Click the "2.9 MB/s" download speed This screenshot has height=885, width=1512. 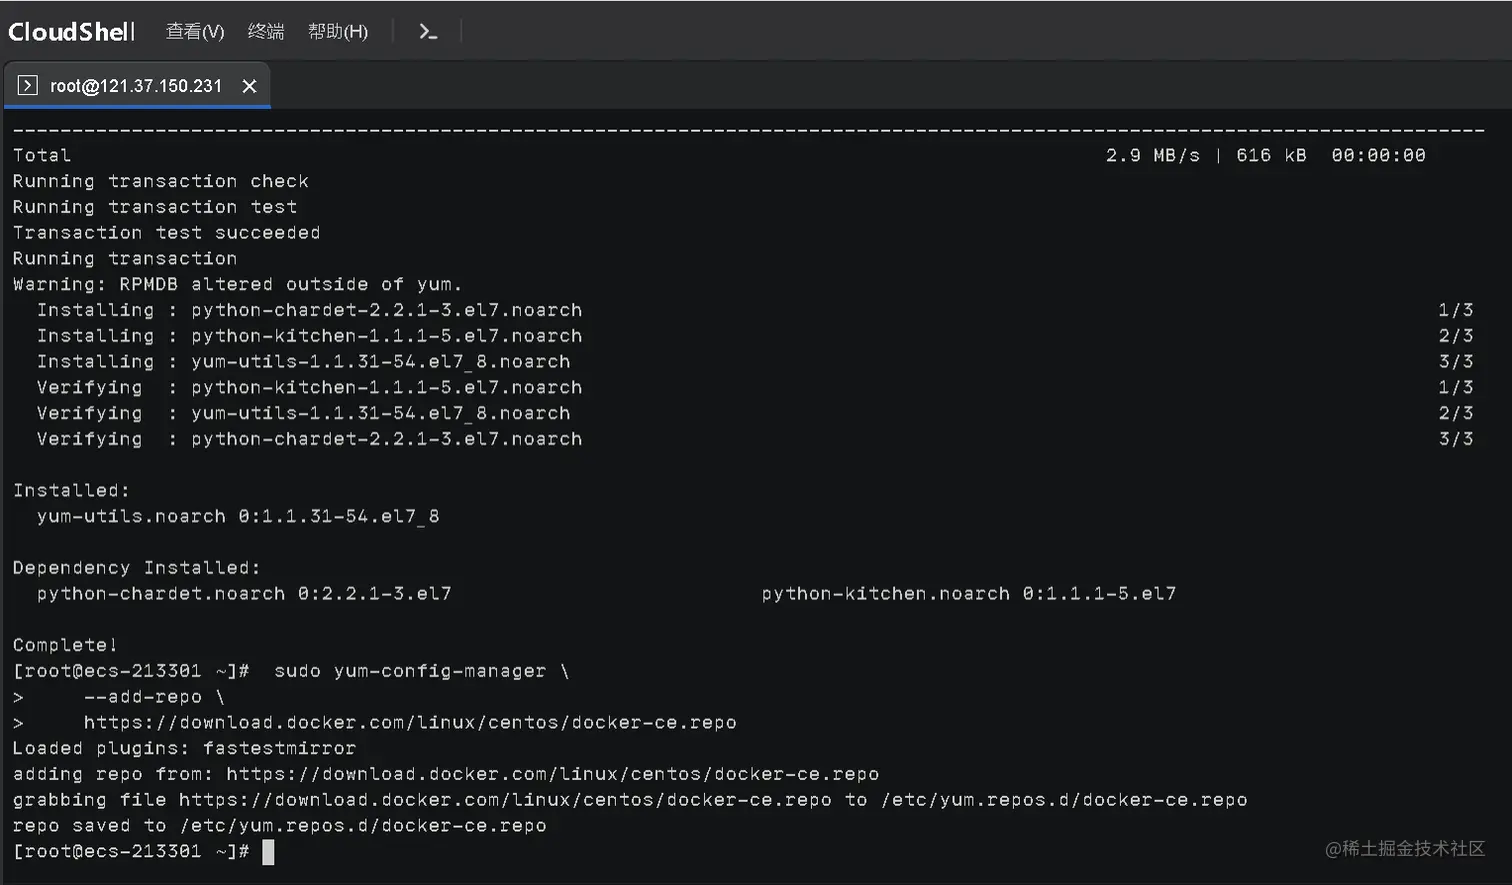[x=1152, y=155]
